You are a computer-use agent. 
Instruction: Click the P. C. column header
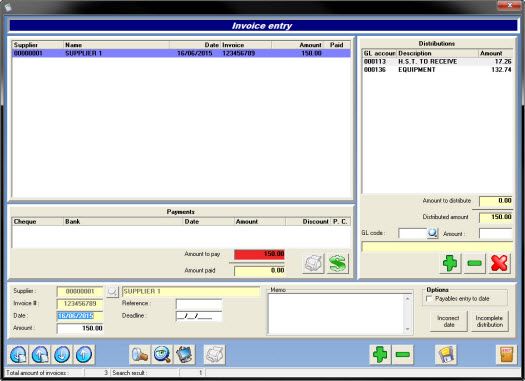pos(341,222)
